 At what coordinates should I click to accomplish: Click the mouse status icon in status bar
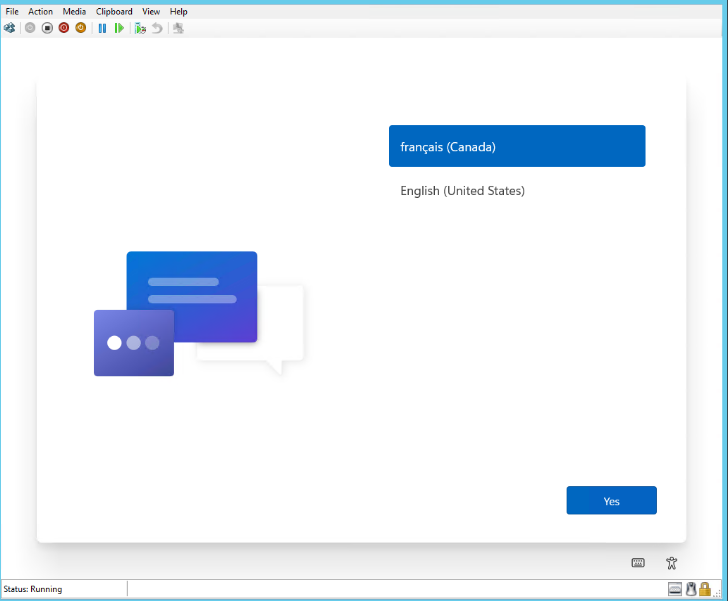click(691, 589)
